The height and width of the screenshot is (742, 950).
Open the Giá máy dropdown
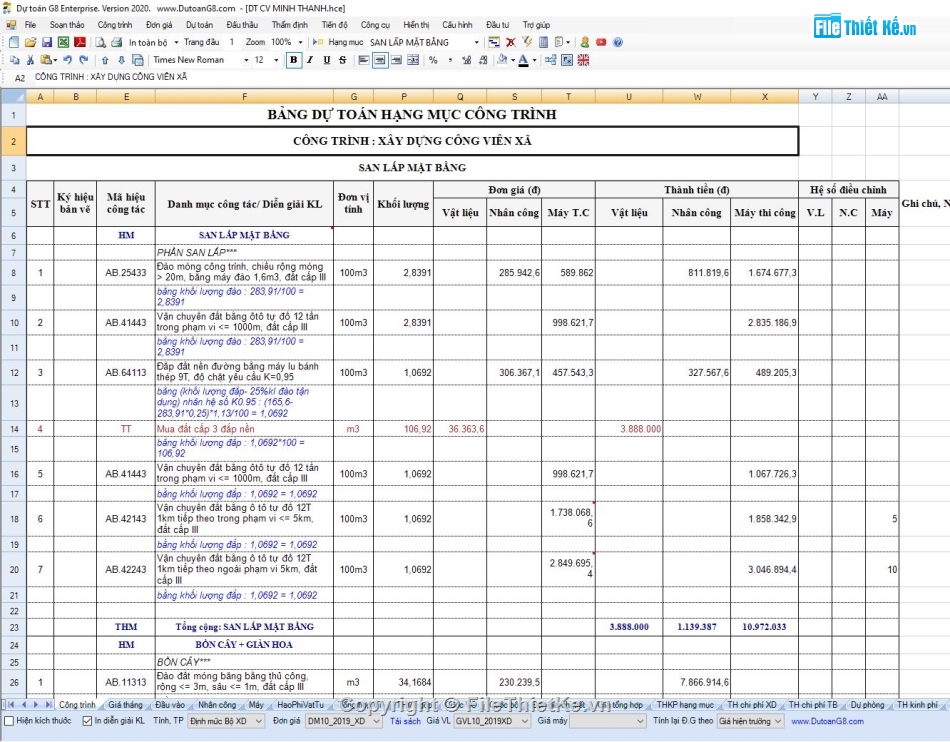[x=608, y=721]
